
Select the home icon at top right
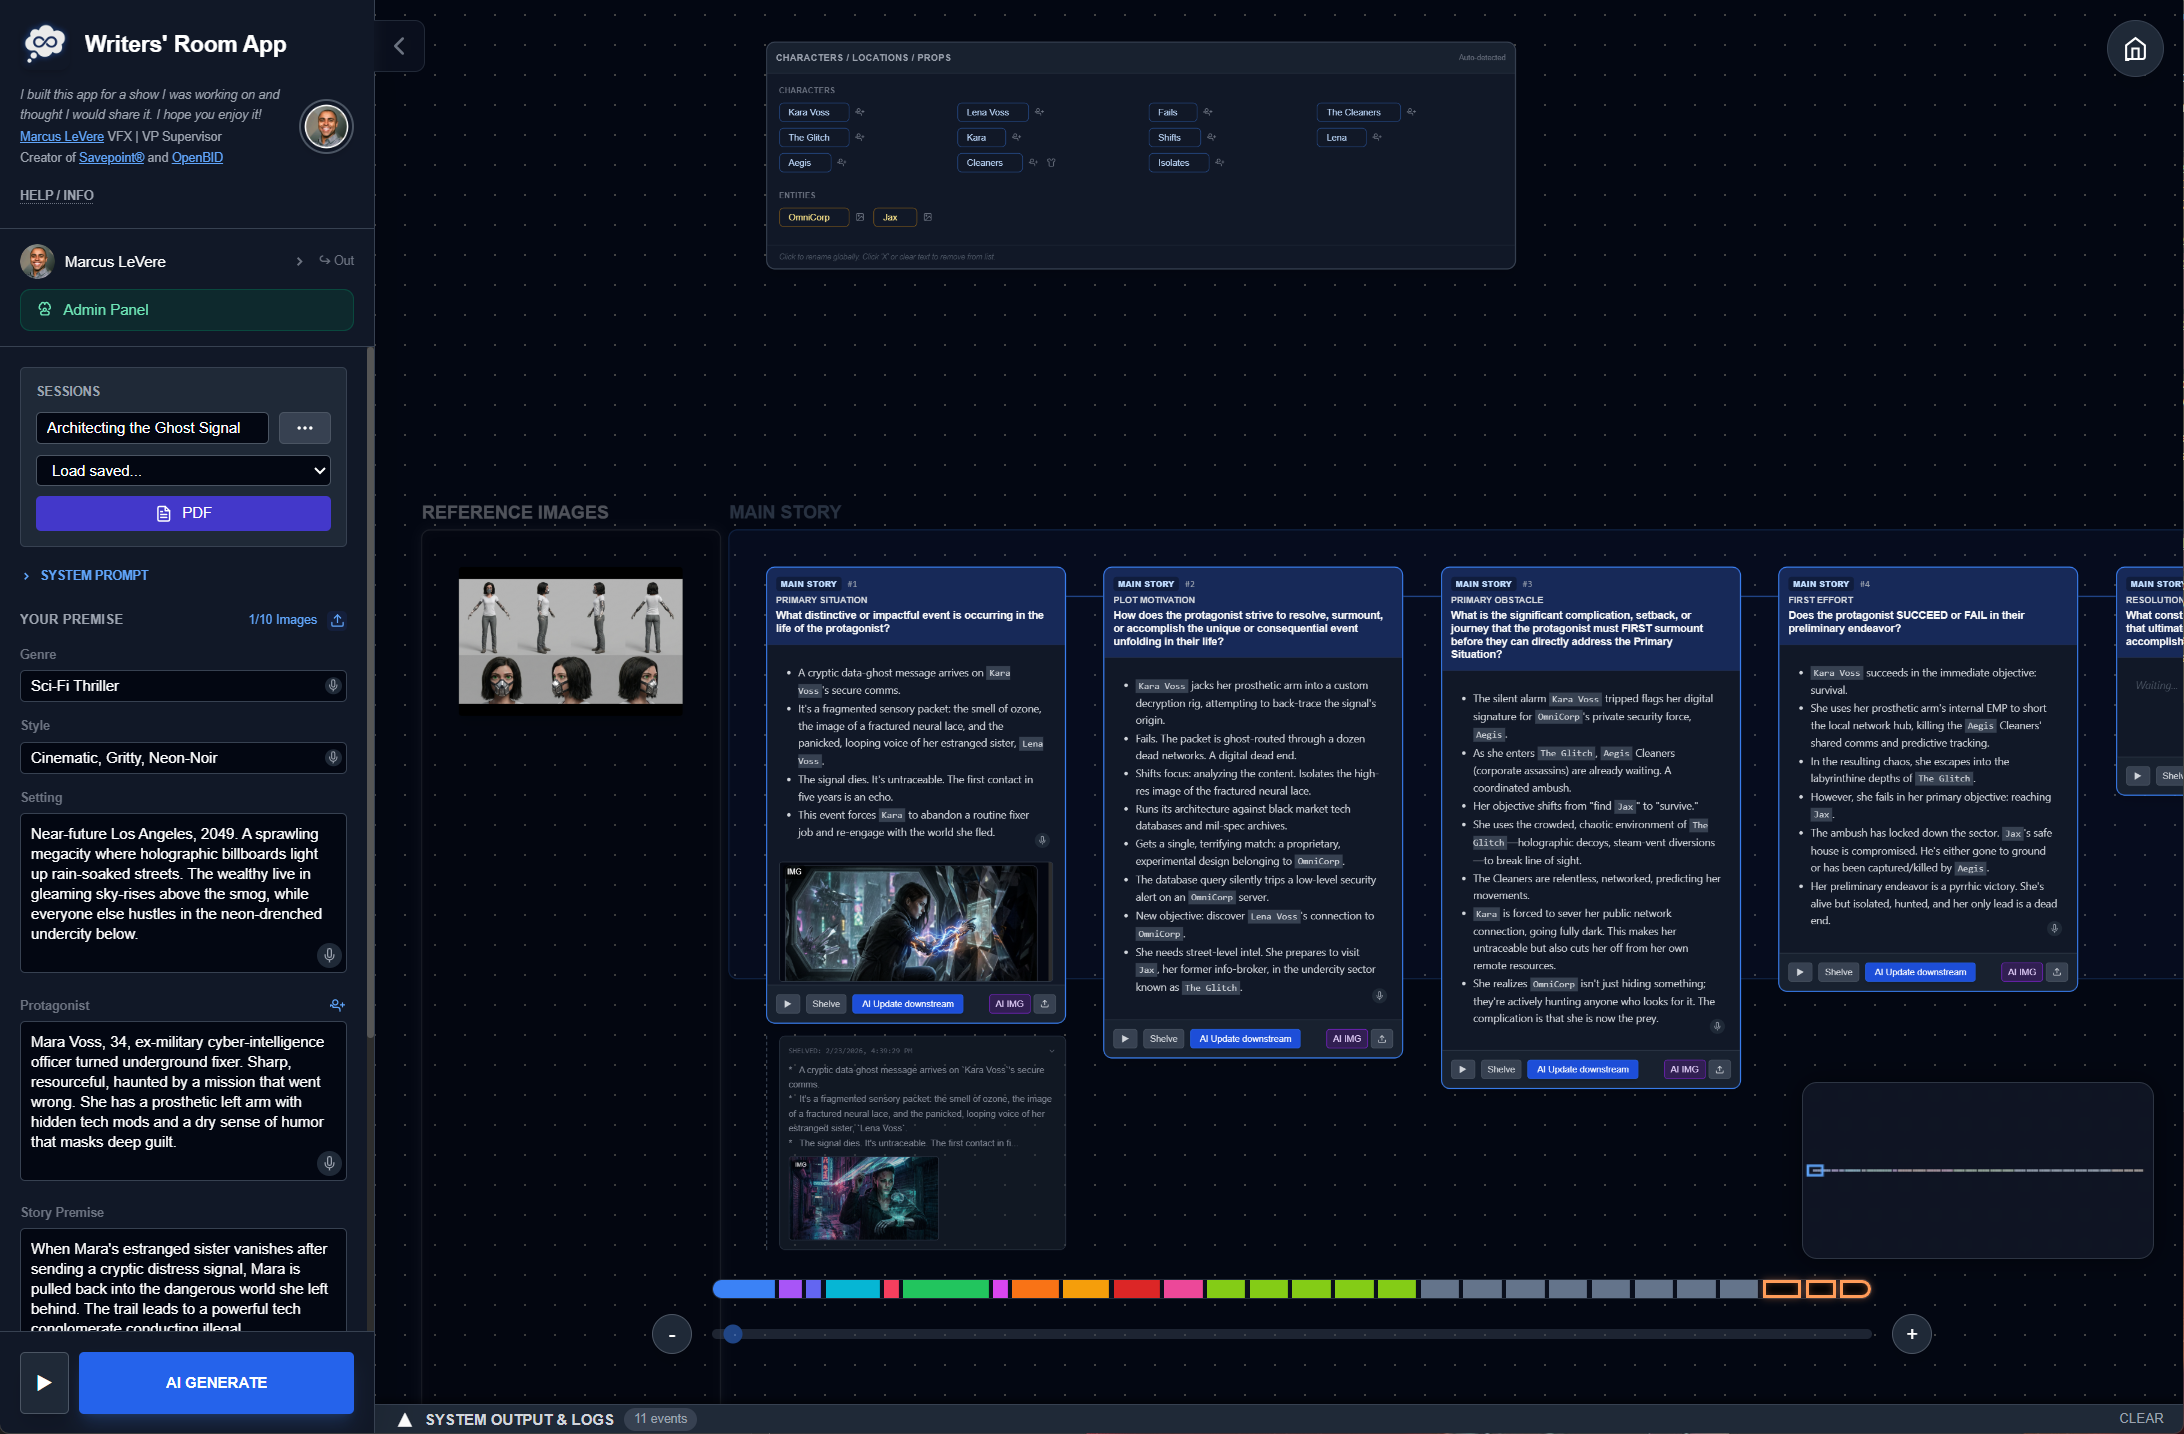click(x=2135, y=48)
